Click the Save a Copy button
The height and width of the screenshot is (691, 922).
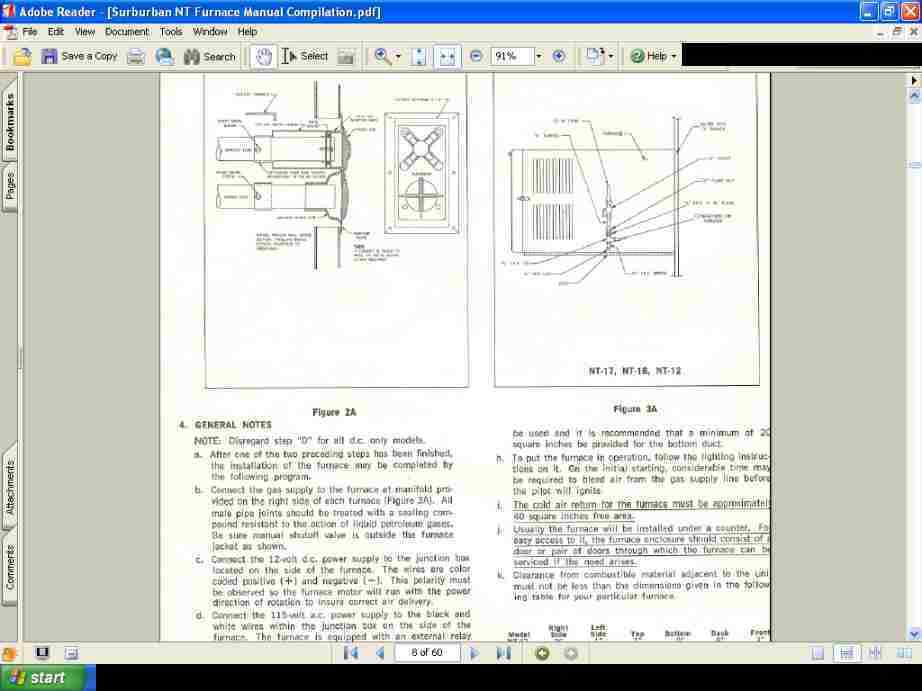click(79, 56)
